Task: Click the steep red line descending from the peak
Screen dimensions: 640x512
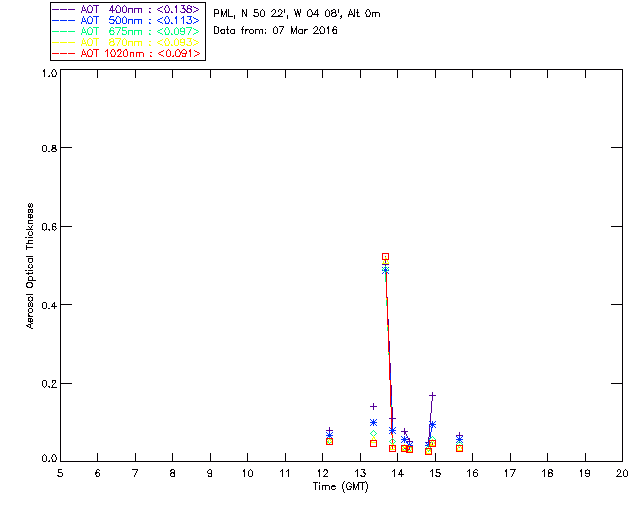Action: click(x=389, y=351)
